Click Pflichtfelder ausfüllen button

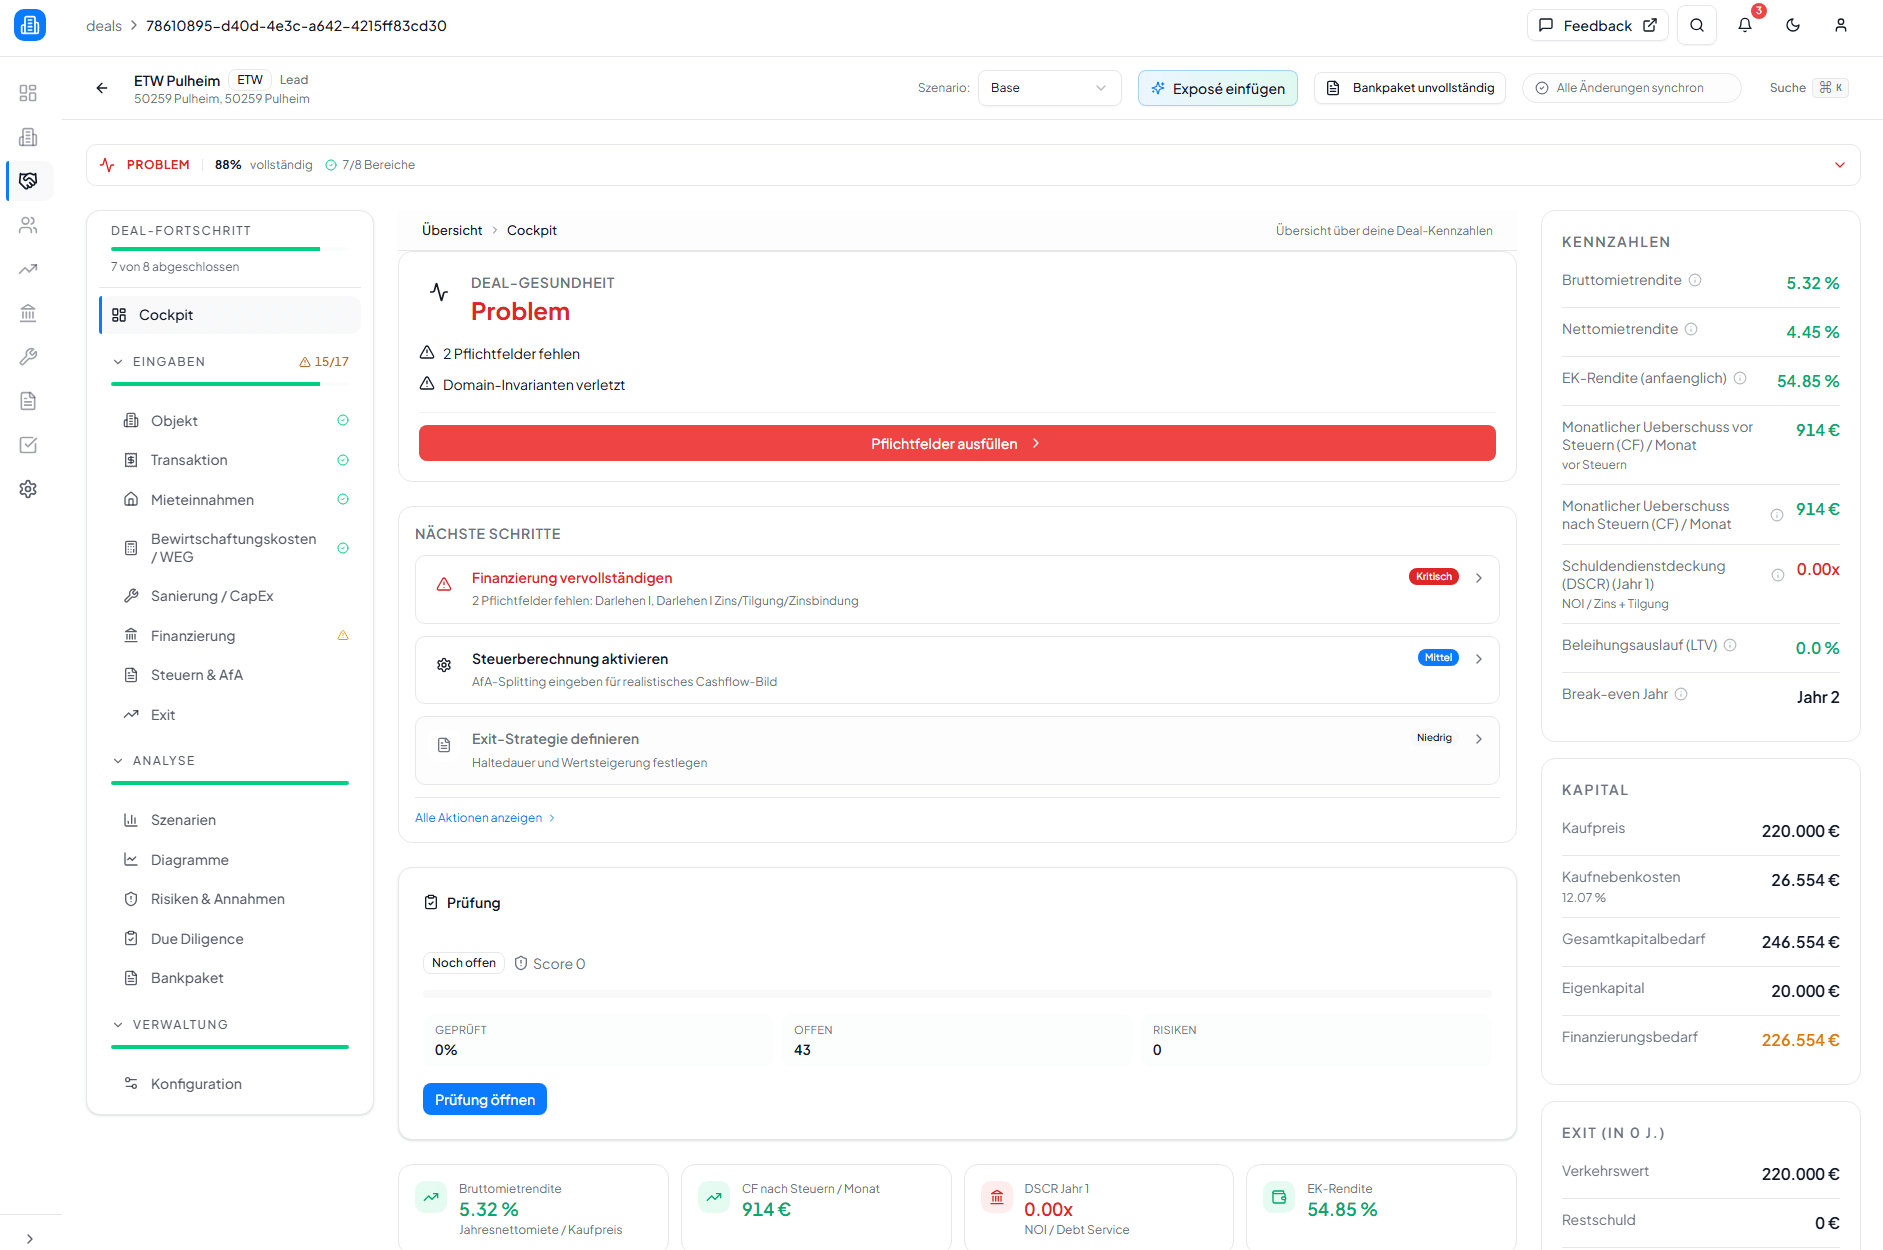[956, 443]
